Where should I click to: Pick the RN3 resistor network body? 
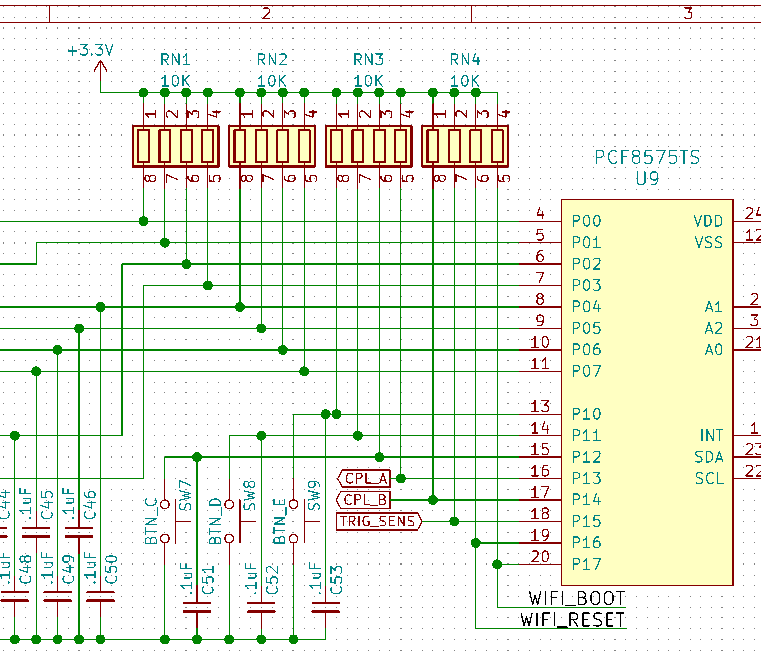click(369, 146)
